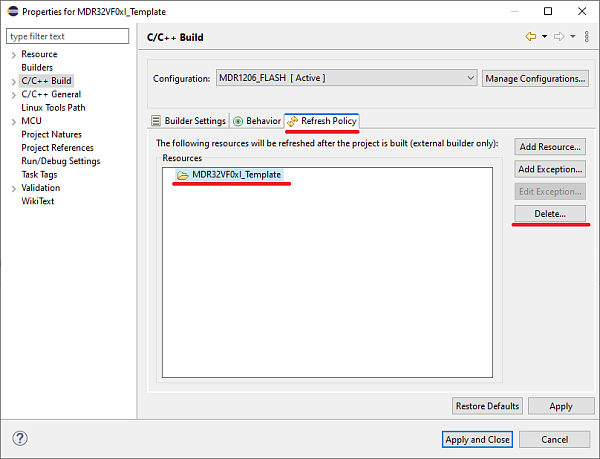Select Resource in the tree
The height and width of the screenshot is (459, 600).
pyautogui.click(x=39, y=54)
